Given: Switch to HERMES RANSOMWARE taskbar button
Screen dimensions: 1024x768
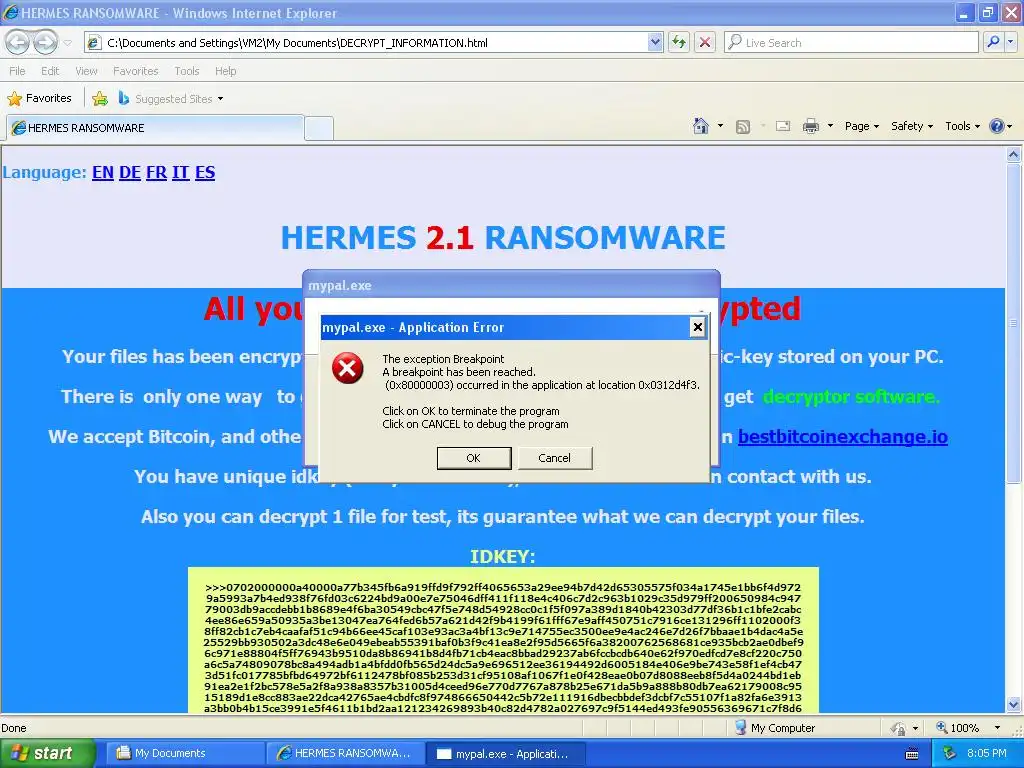Looking at the screenshot, I should (345, 753).
